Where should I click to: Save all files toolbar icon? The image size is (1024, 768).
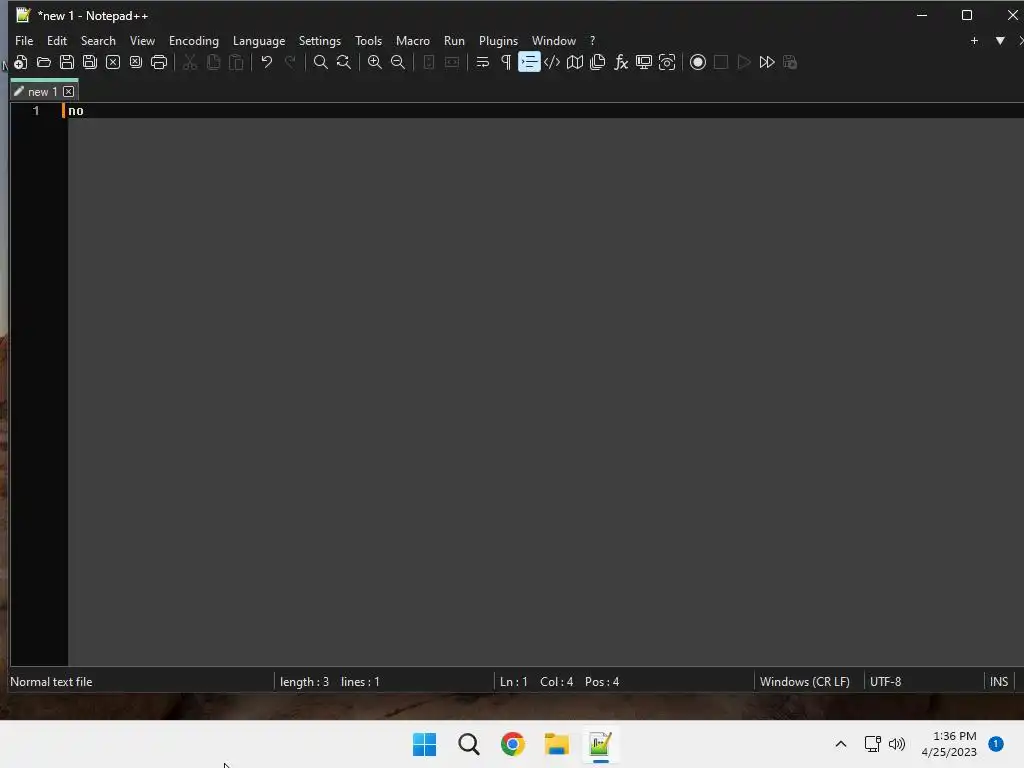pyautogui.click(x=89, y=63)
